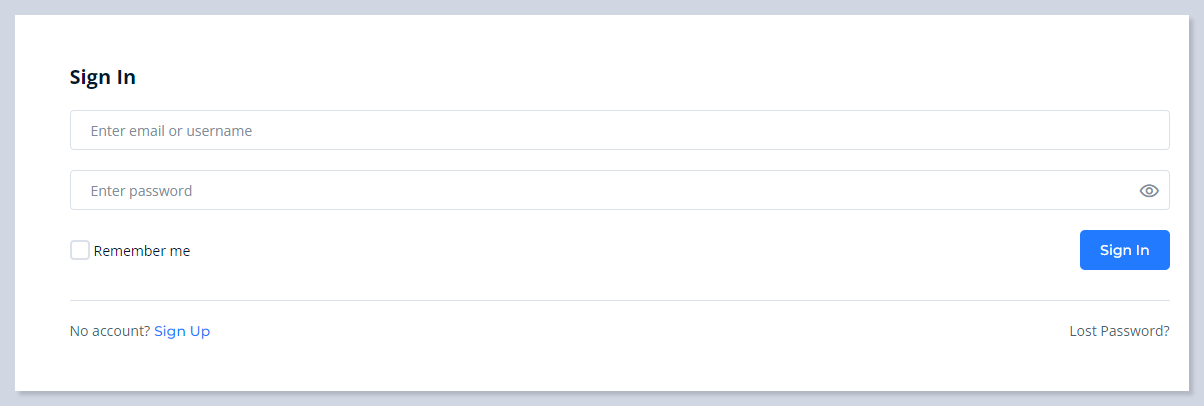The width and height of the screenshot is (1204, 406).
Task: Go to account registration via Sign Up
Action: tap(182, 331)
